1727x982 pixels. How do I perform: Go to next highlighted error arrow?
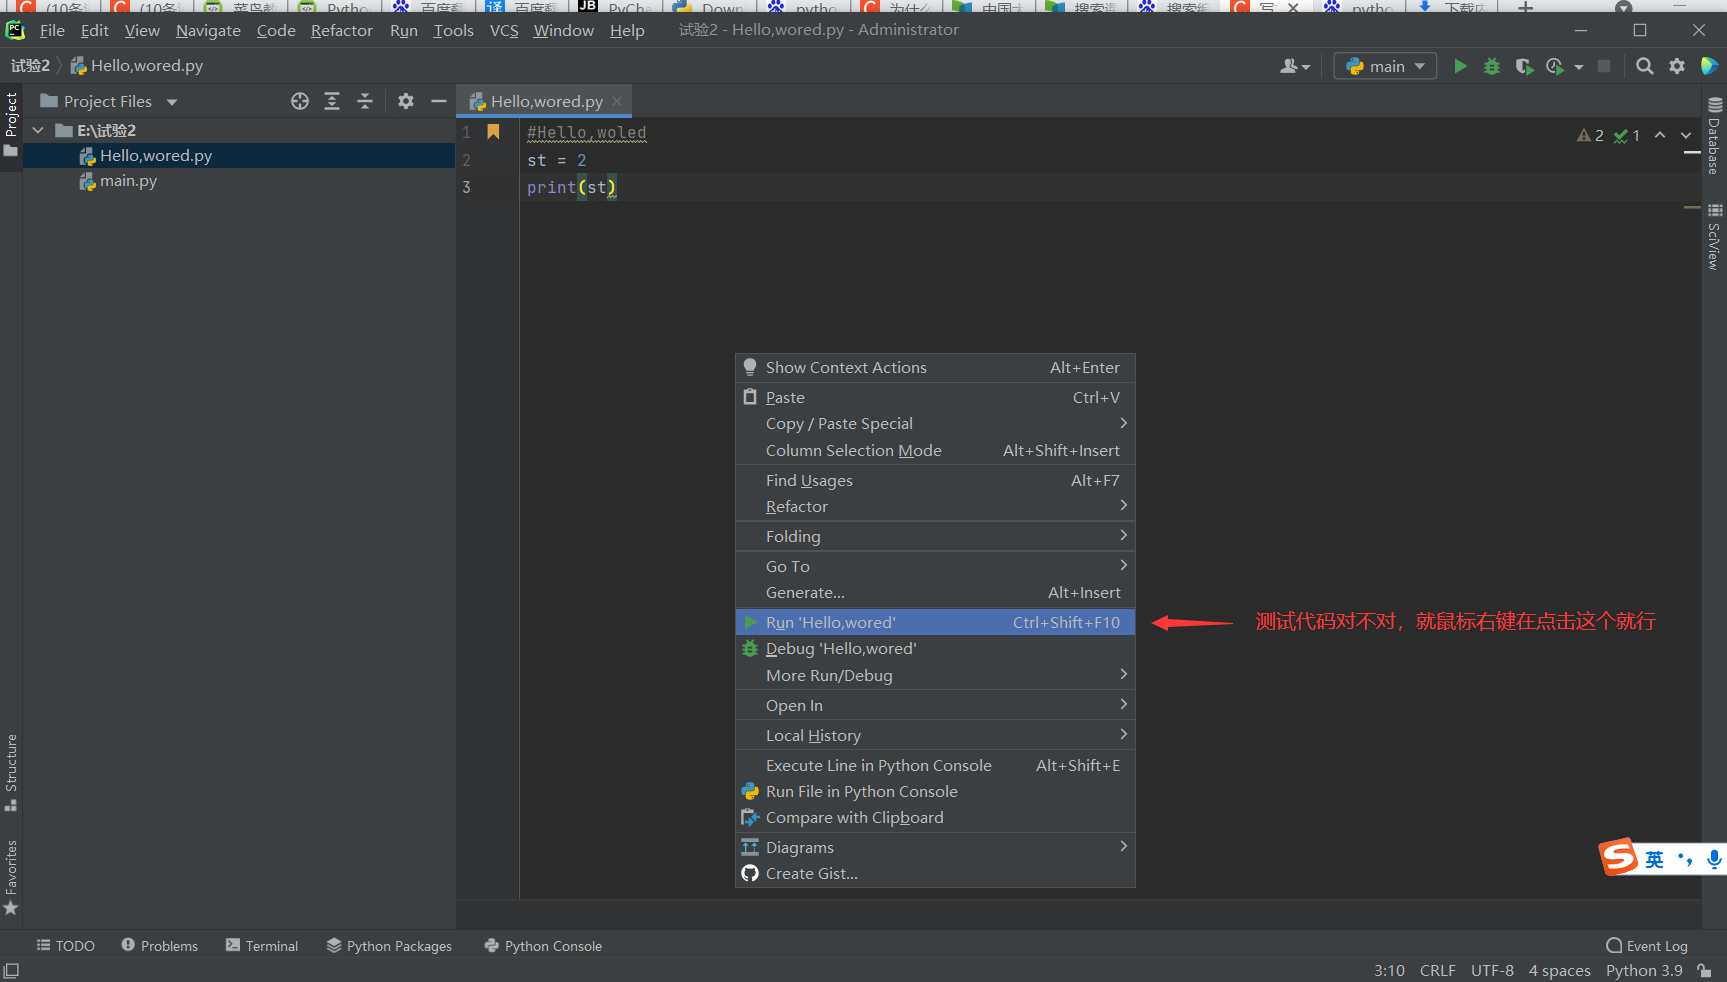(x=1686, y=135)
